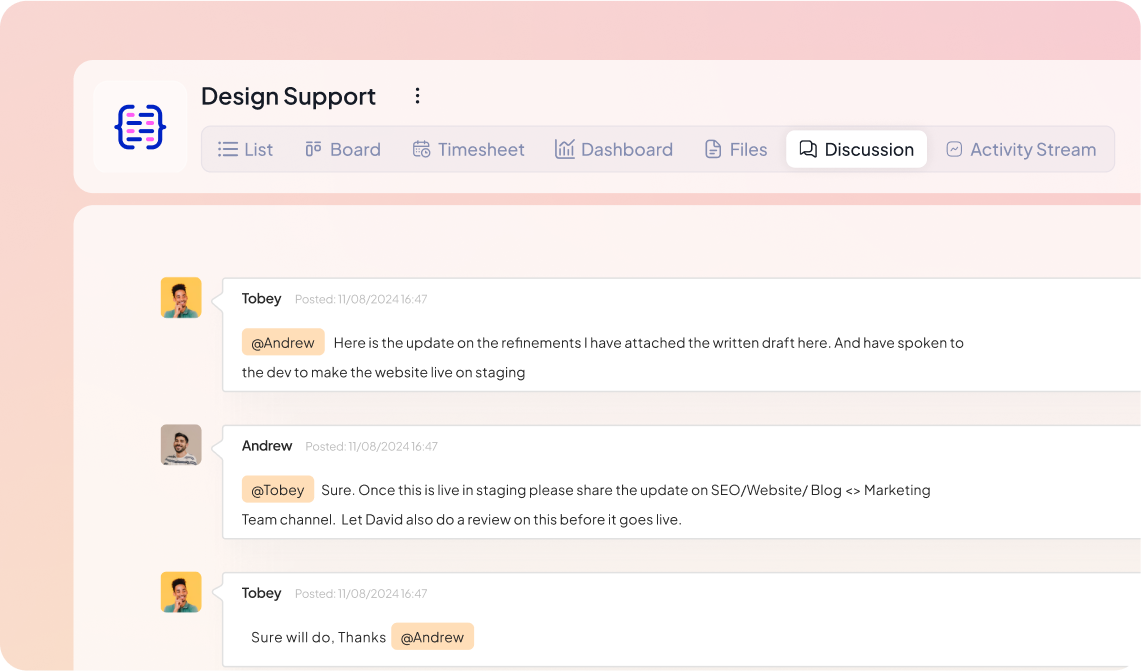
Task: Click Andrew's avatar photo
Action: pos(181,445)
